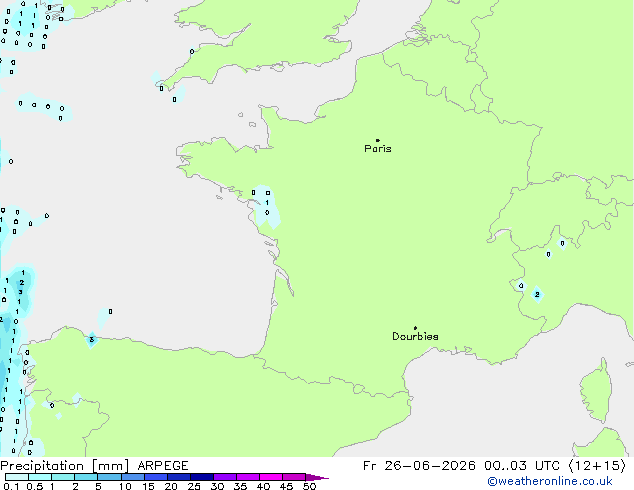This screenshot has width=634, height=490.
Task: Select the 30–35 mm purple legend swatch
Action: click(225, 477)
